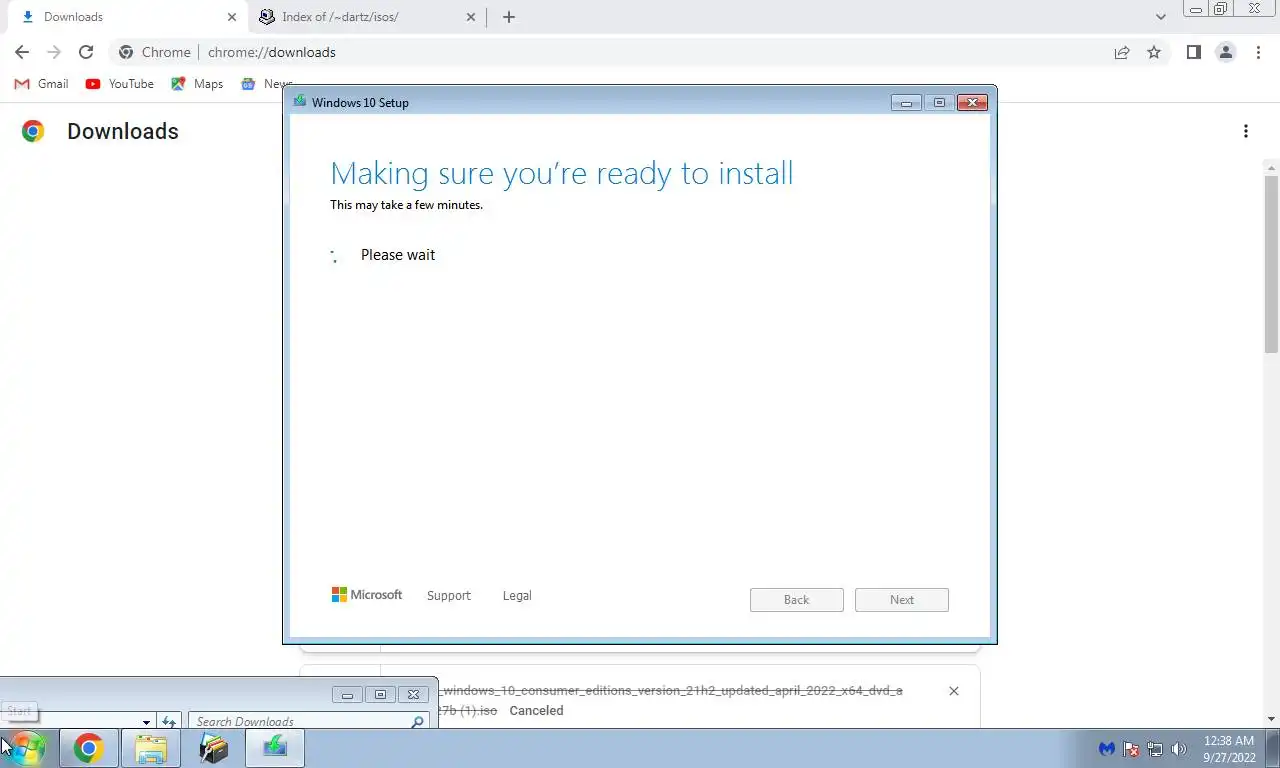Viewport: 1280px width, 768px height.
Task: Close the Windows 10 Setup window
Action: (972, 102)
